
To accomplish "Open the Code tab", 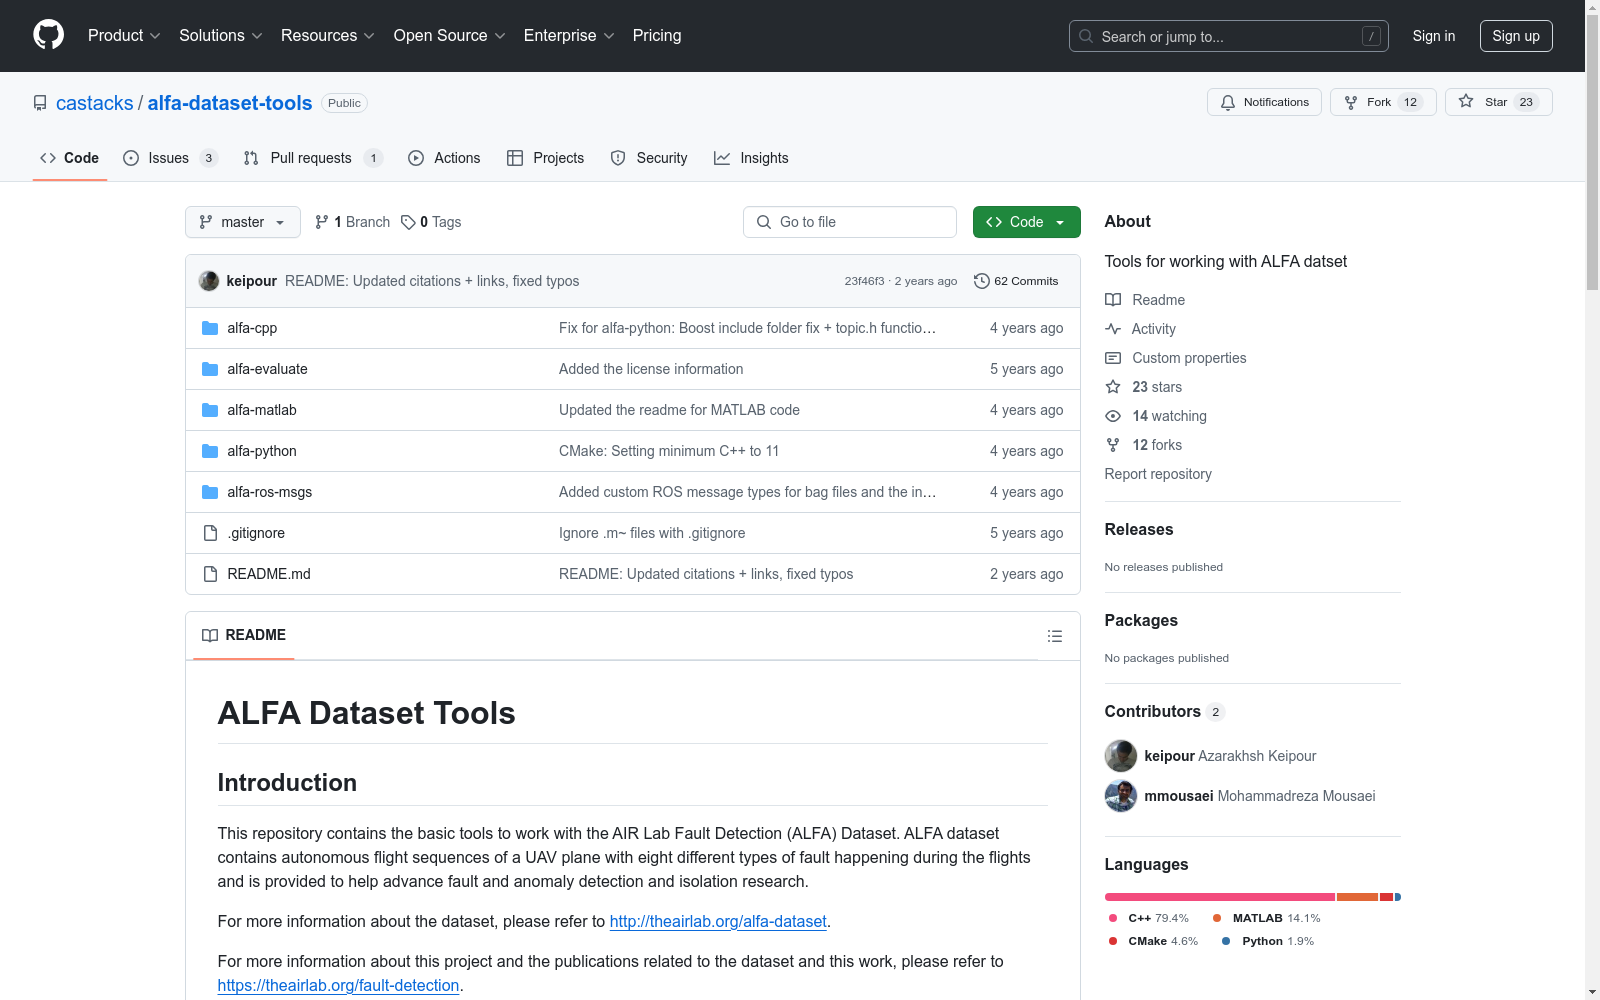I will coord(70,158).
